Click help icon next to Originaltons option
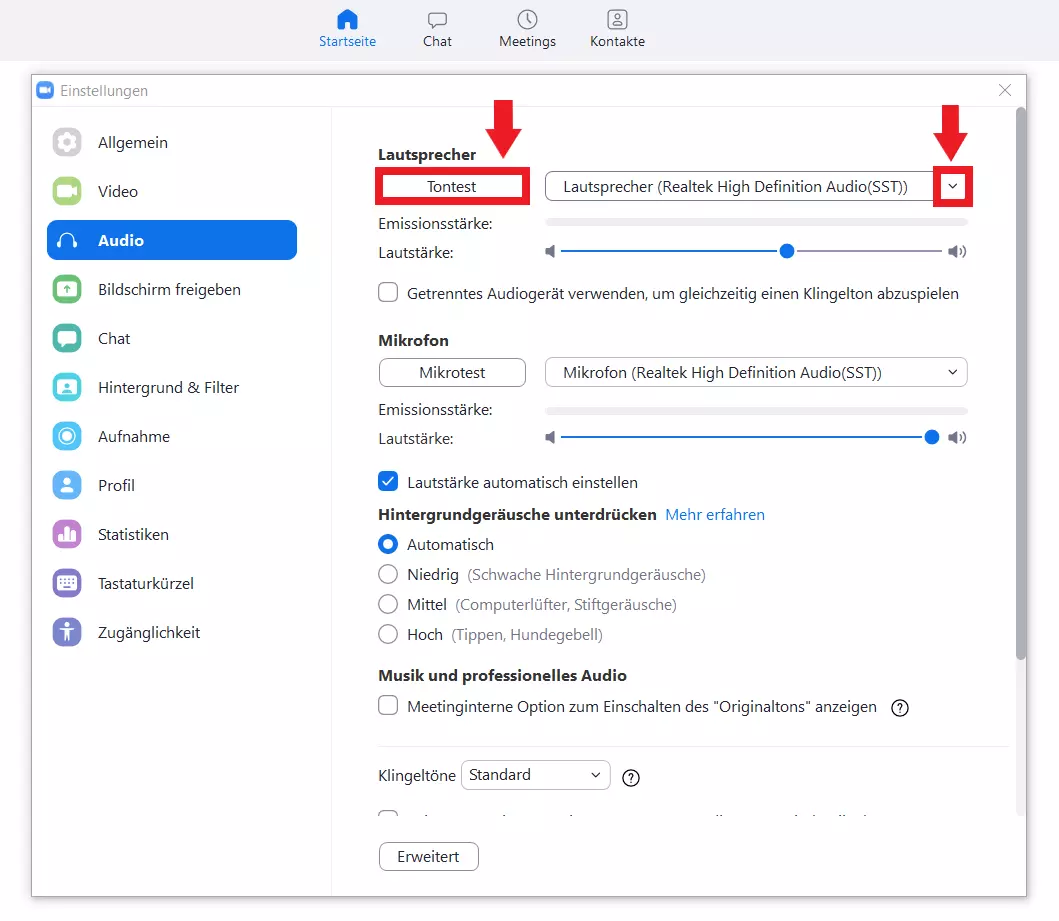This screenshot has width=1059, height=921. click(900, 708)
